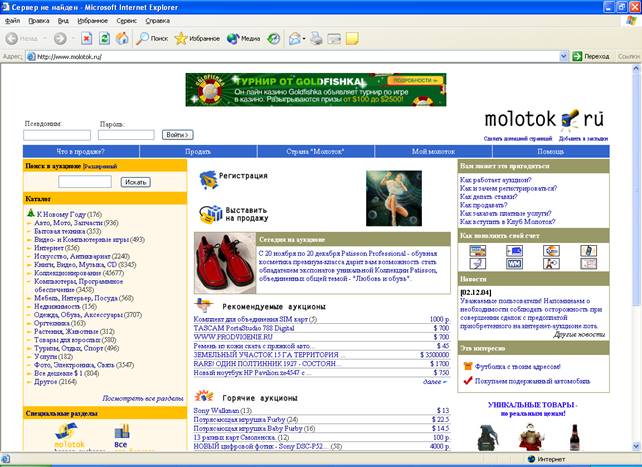
Task: Open the address bar dropdown arrow
Action: tap(564, 56)
